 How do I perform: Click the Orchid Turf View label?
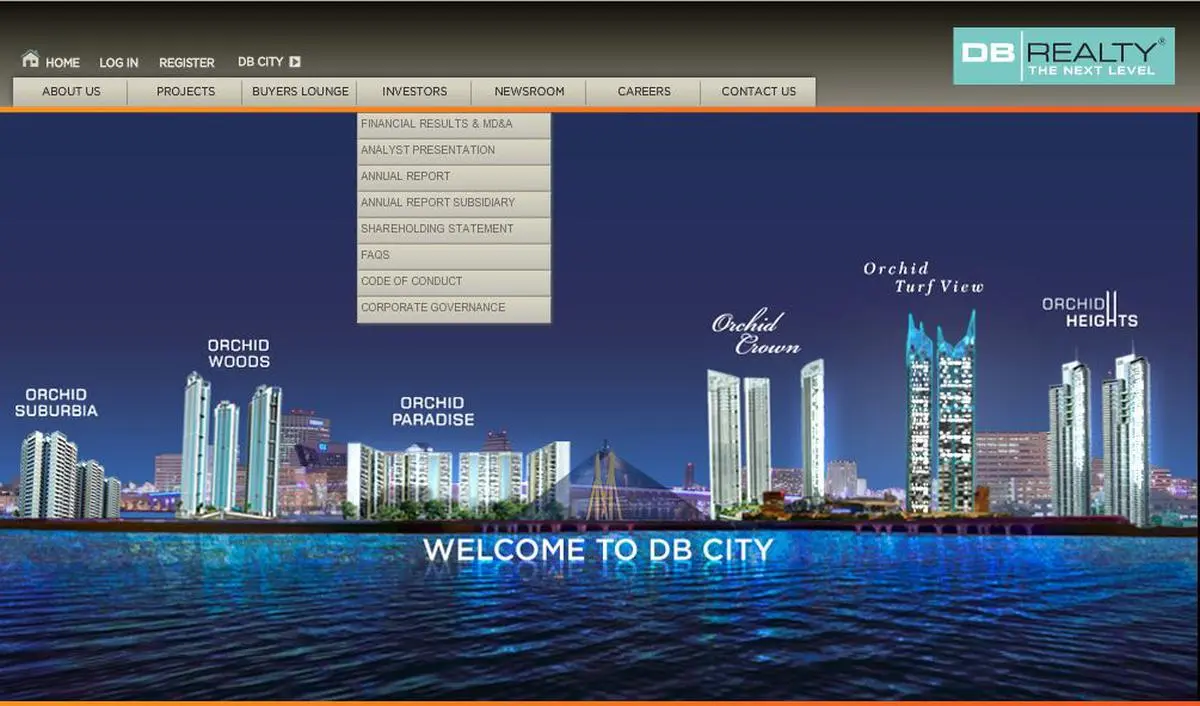point(924,277)
